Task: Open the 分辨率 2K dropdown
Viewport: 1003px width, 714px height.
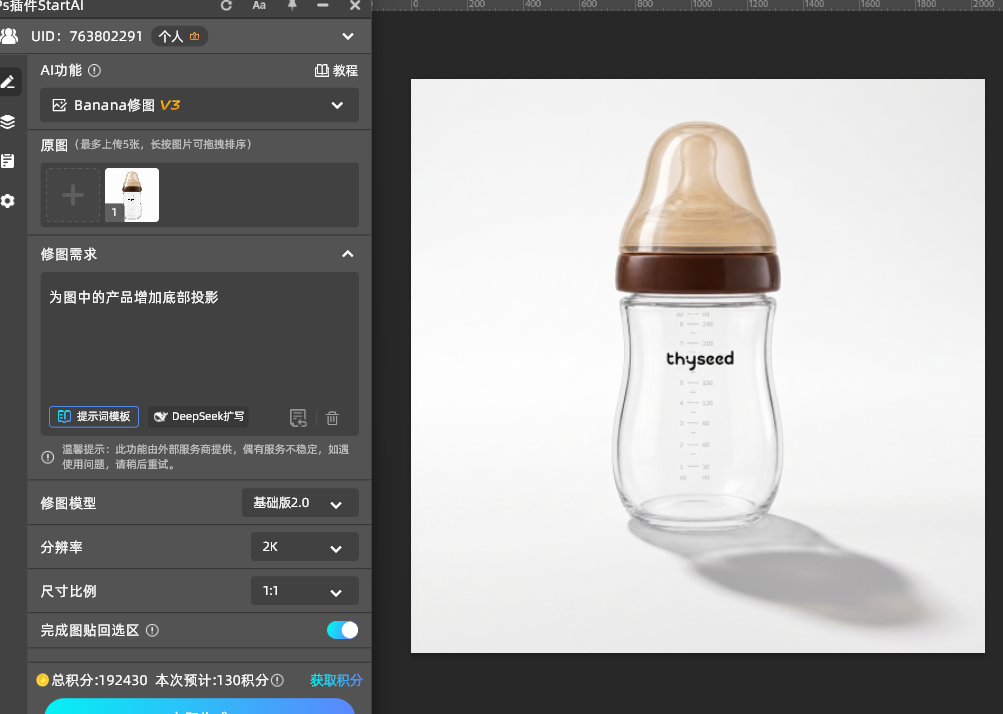Action: pyautogui.click(x=304, y=547)
